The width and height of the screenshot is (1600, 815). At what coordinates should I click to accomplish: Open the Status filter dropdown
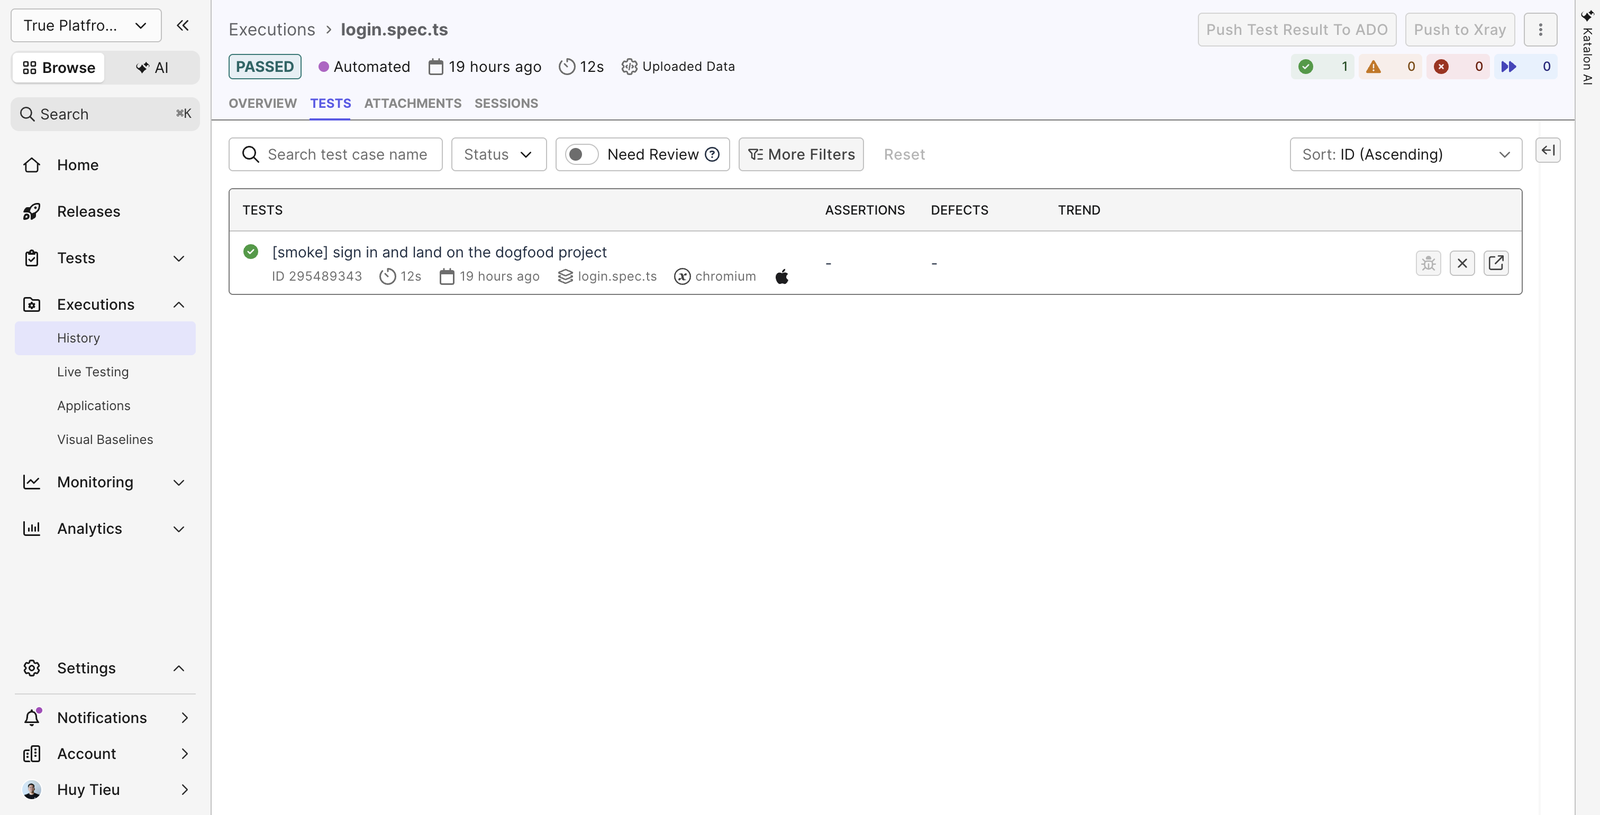click(499, 154)
